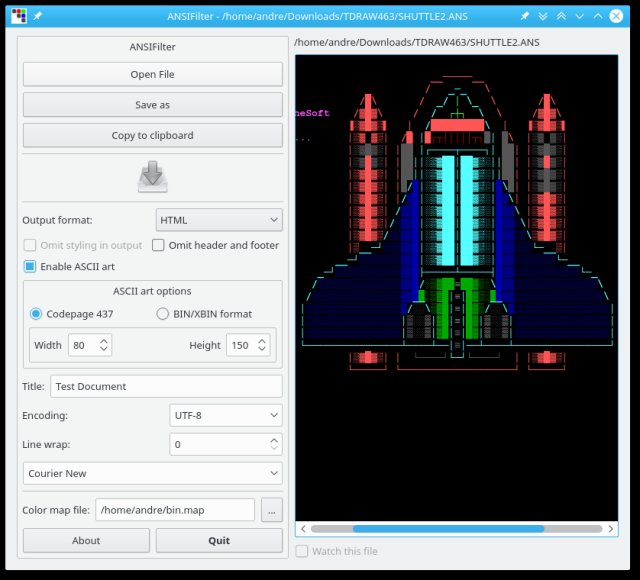Open the Output format HTML dropdown
The height and width of the screenshot is (580, 640).
click(x=219, y=220)
